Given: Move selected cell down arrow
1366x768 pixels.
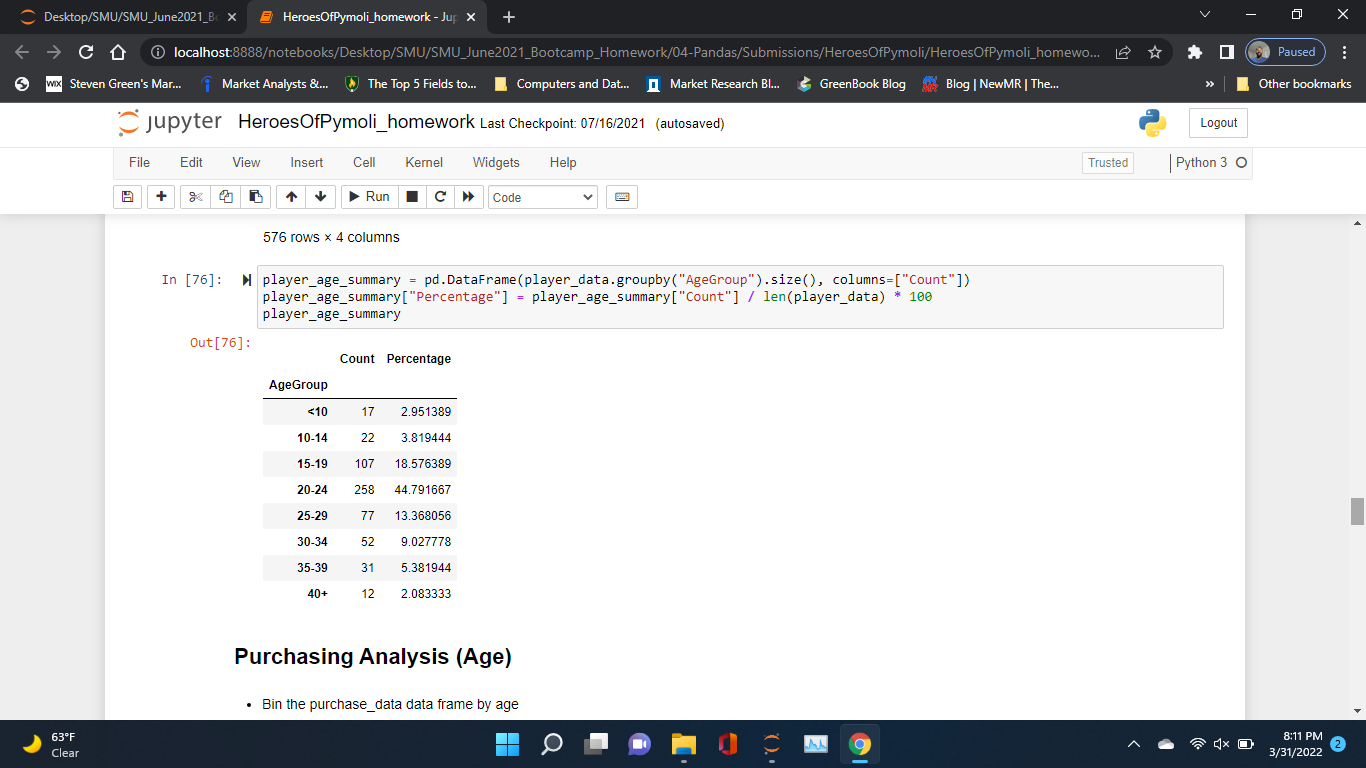Looking at the screenshot, I should (320, 197).
